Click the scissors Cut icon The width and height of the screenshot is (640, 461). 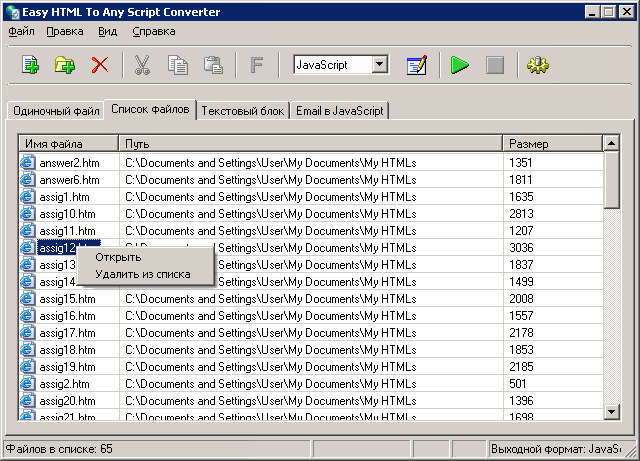[142, 65]
